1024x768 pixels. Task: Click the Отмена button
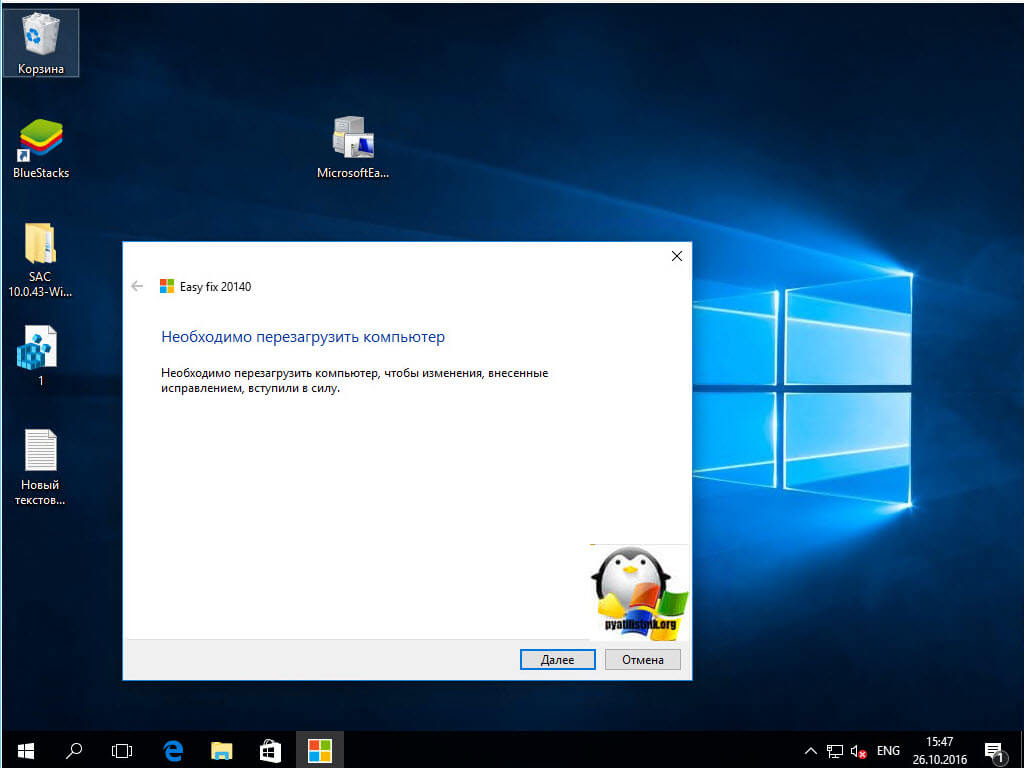coord(642,660)
